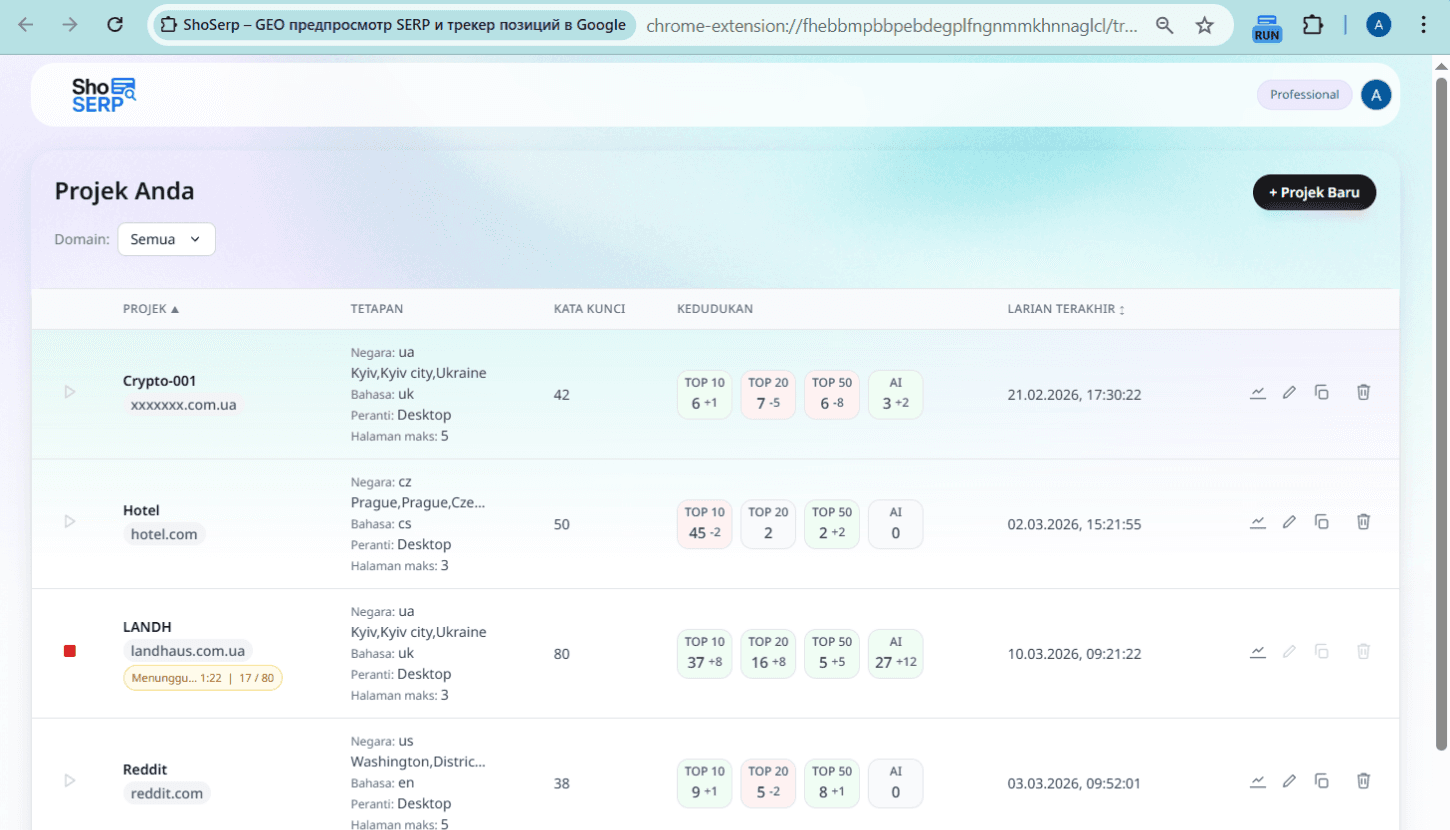Screen dimensions: 1450x830
Task: Open chart for Crypto-001 project
Action: point(1258,392)
